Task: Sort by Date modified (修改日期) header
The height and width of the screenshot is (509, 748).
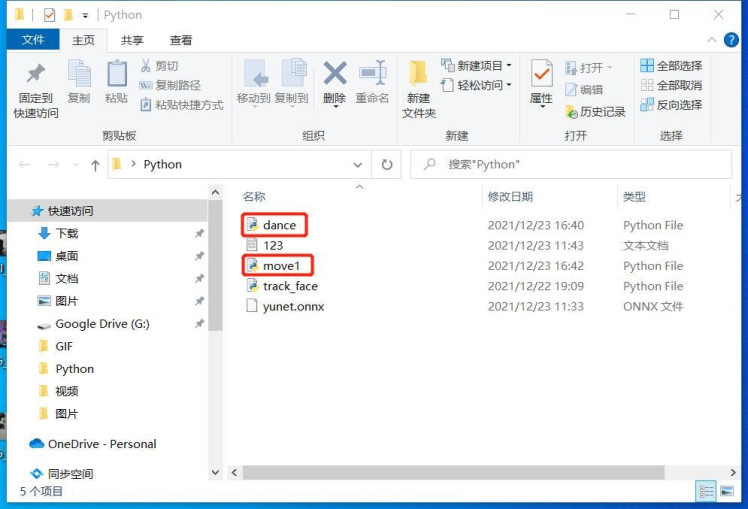Action: [510, 197]
